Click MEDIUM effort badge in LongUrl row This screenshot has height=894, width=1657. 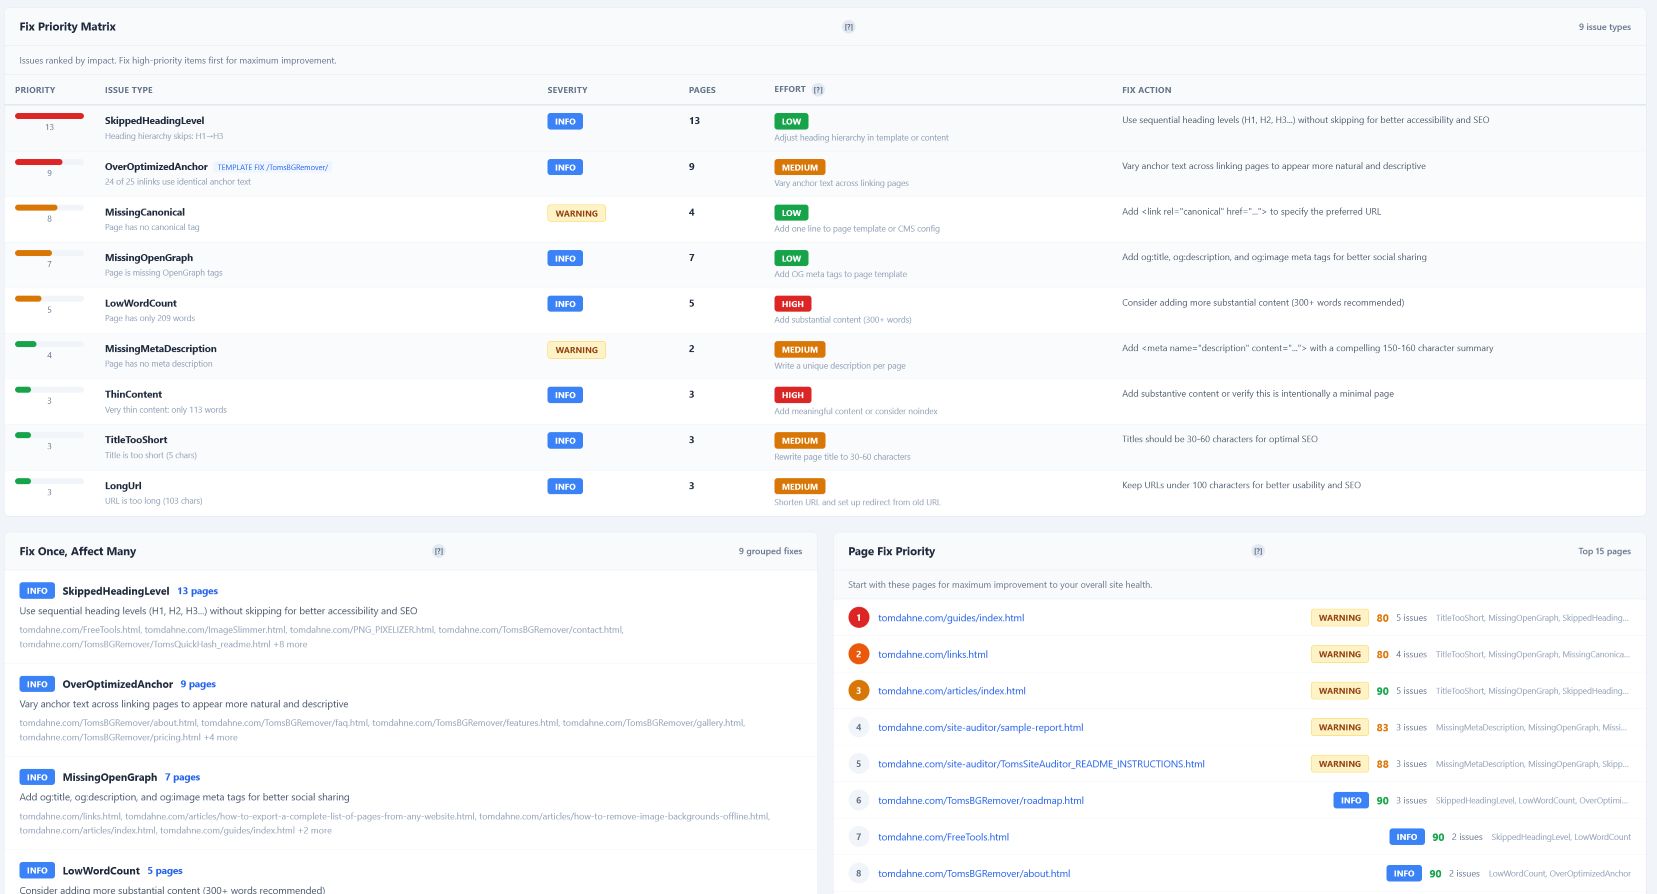pyautogui.click(x=799, y=486)
